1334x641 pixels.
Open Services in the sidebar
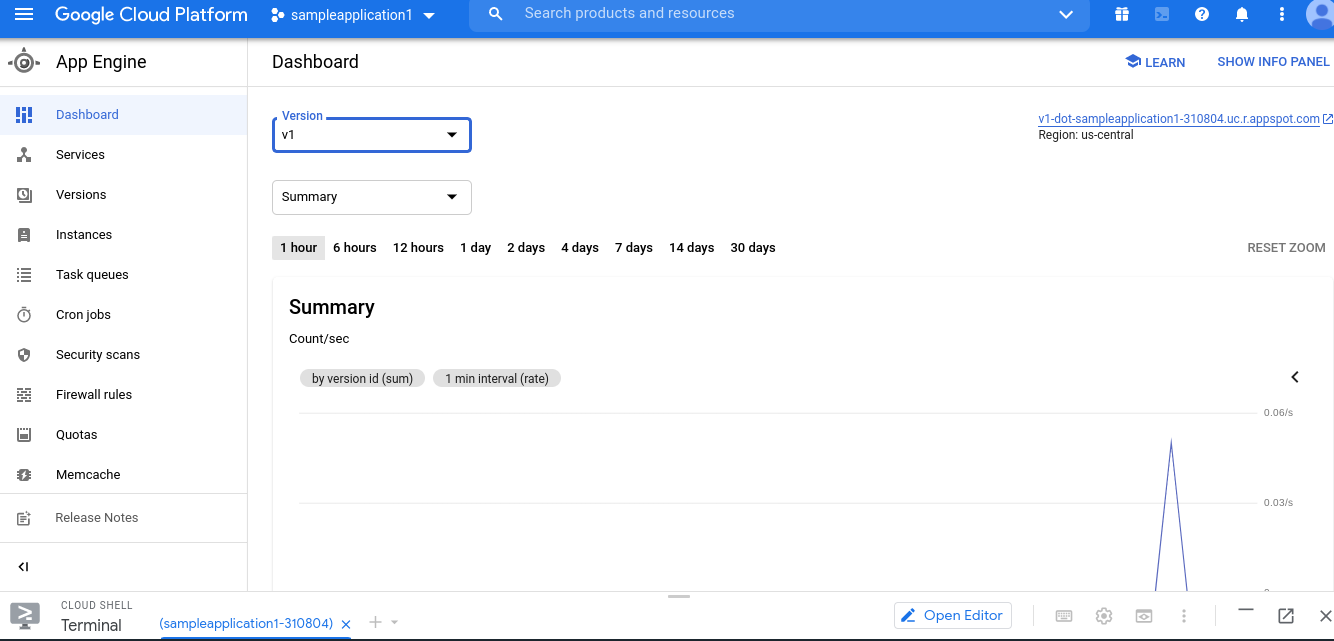coord(124,155)
